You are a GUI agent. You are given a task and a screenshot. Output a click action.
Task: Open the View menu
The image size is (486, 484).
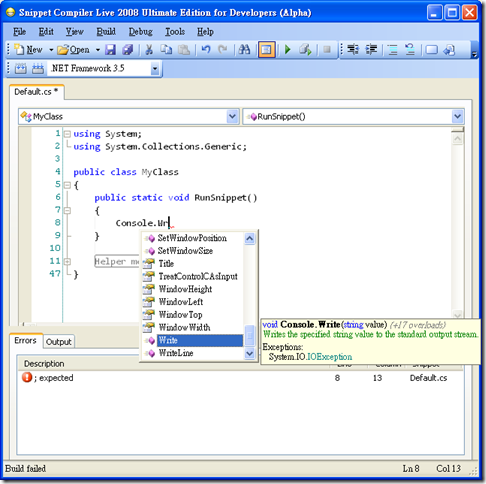point(75,32)
